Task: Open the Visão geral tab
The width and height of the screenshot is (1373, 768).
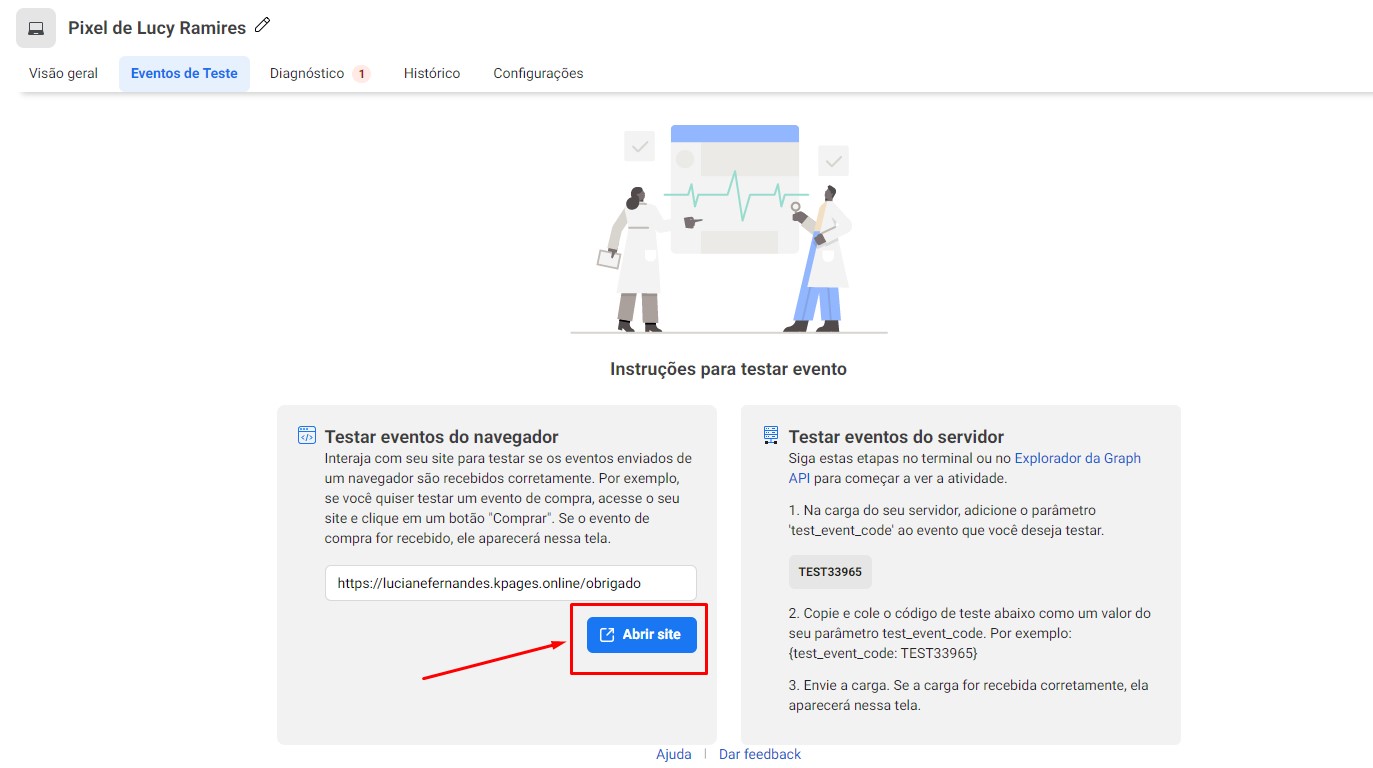Action: coord(64,74)
